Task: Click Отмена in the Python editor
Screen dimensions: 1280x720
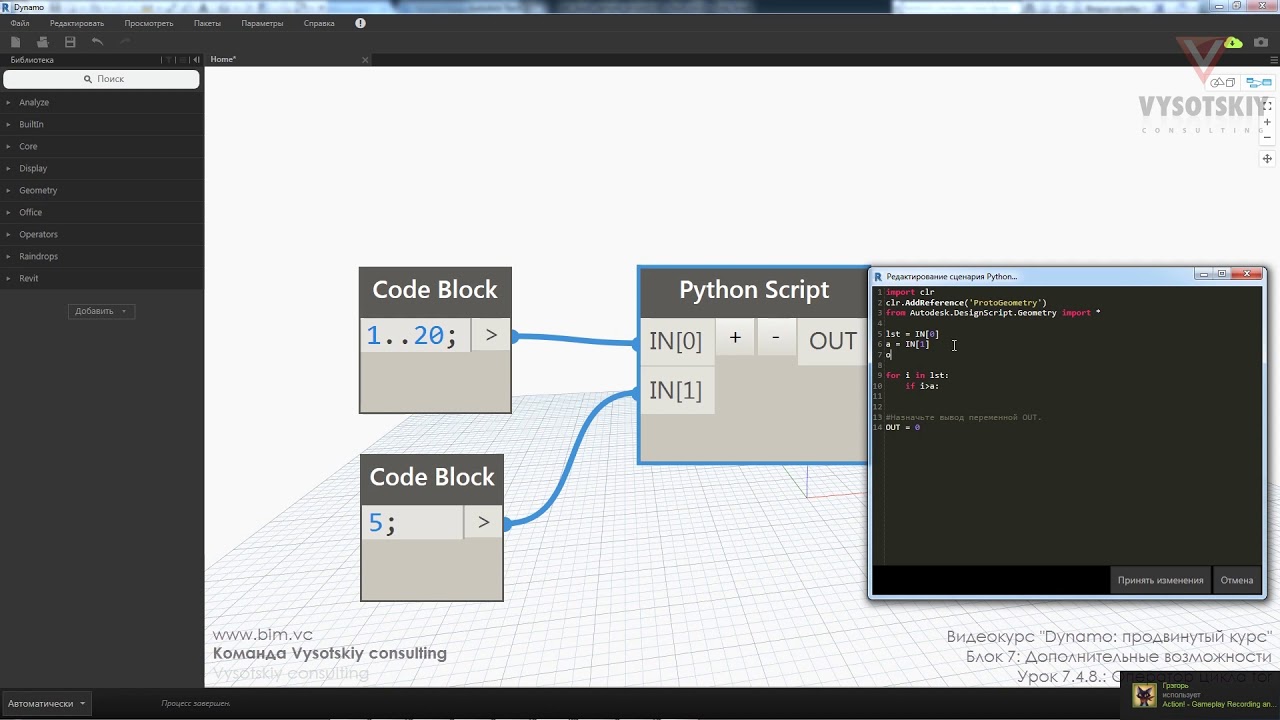Action: pyautogui.click(x=1237, y=580)
